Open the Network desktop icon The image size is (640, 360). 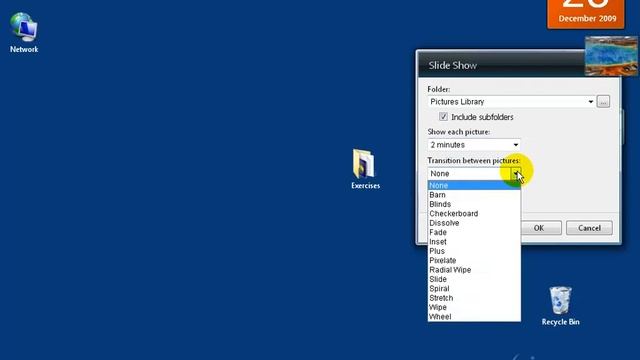(24, 33)
